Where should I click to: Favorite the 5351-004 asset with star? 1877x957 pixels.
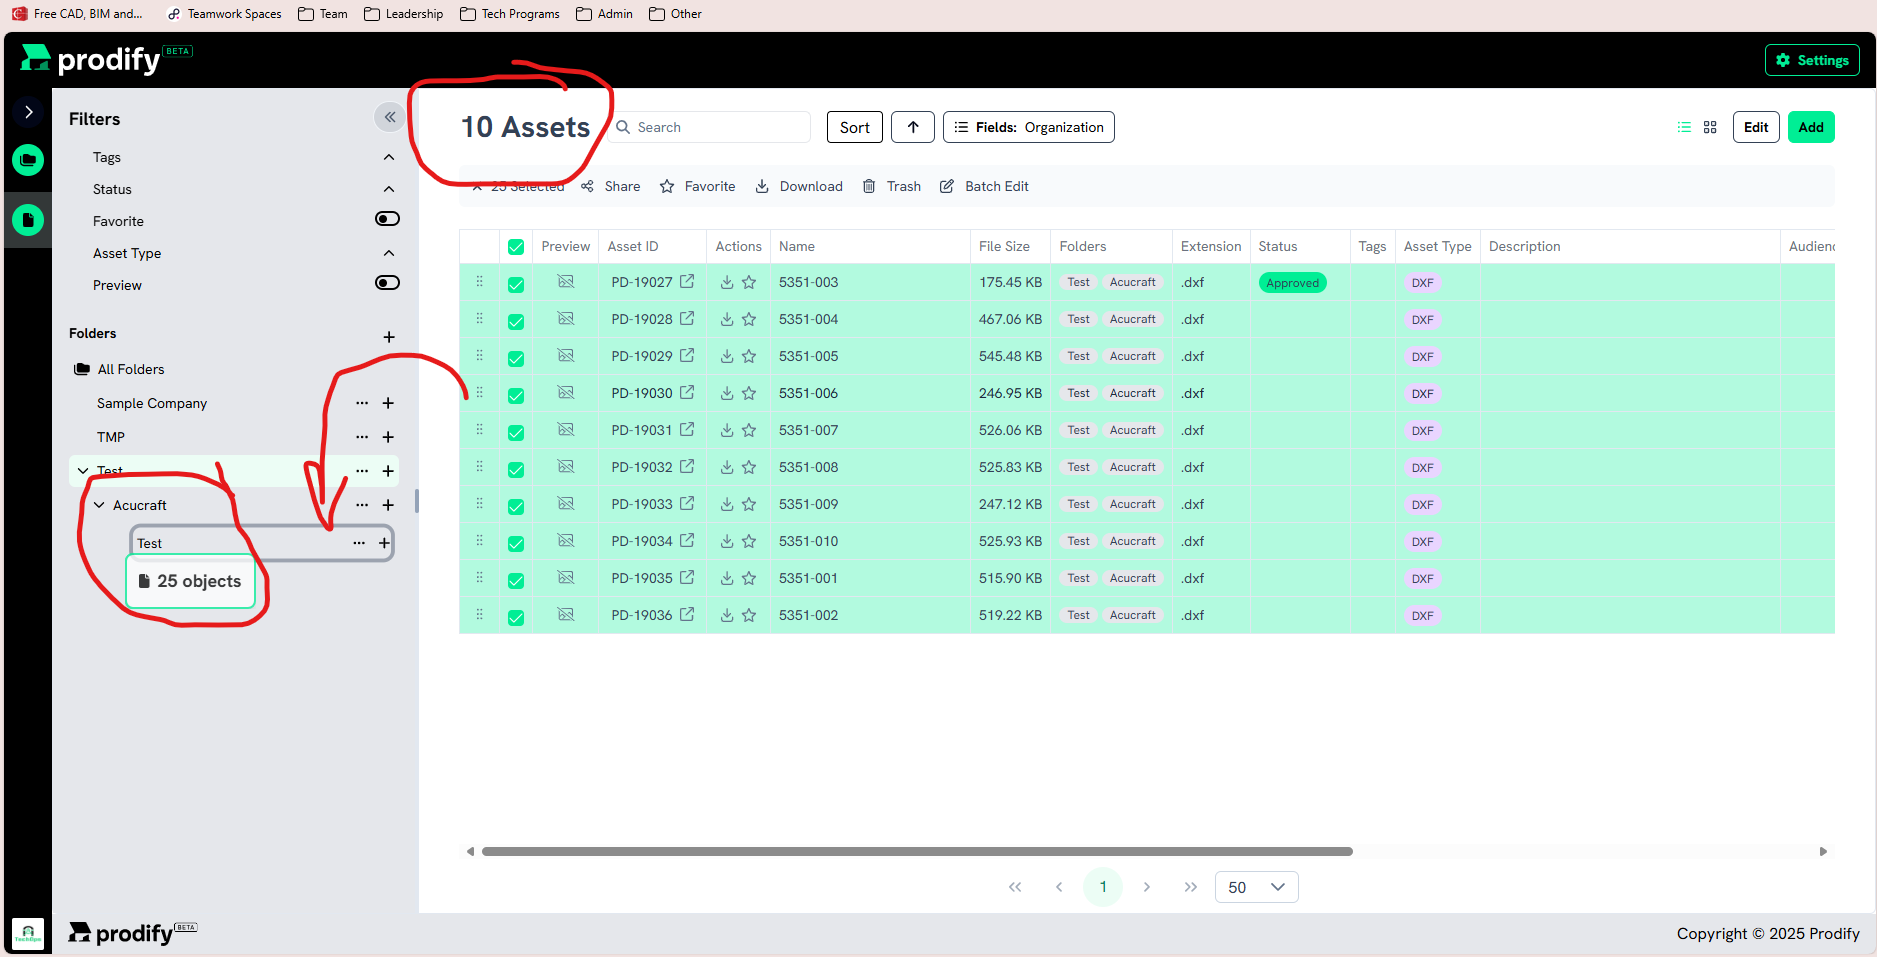749,319
